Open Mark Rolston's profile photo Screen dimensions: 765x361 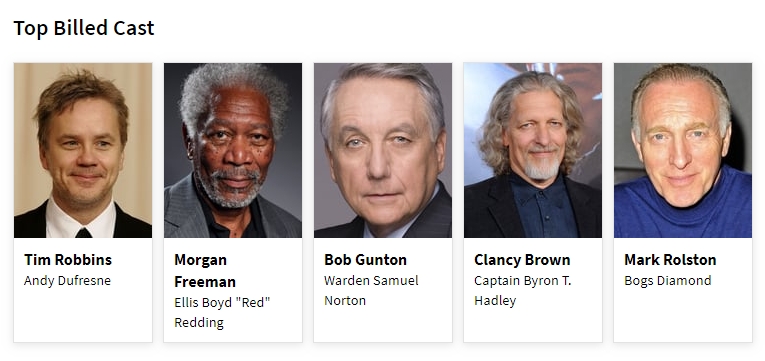tap(683, 150)
